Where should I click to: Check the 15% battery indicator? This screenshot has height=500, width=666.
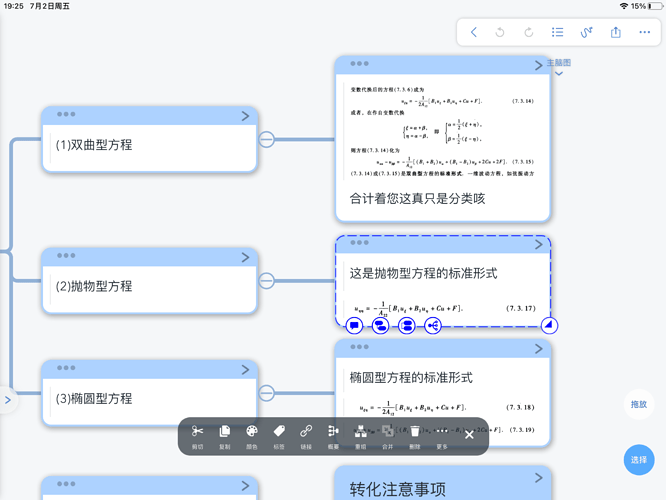pyautogui.click(x=646, y=6)
